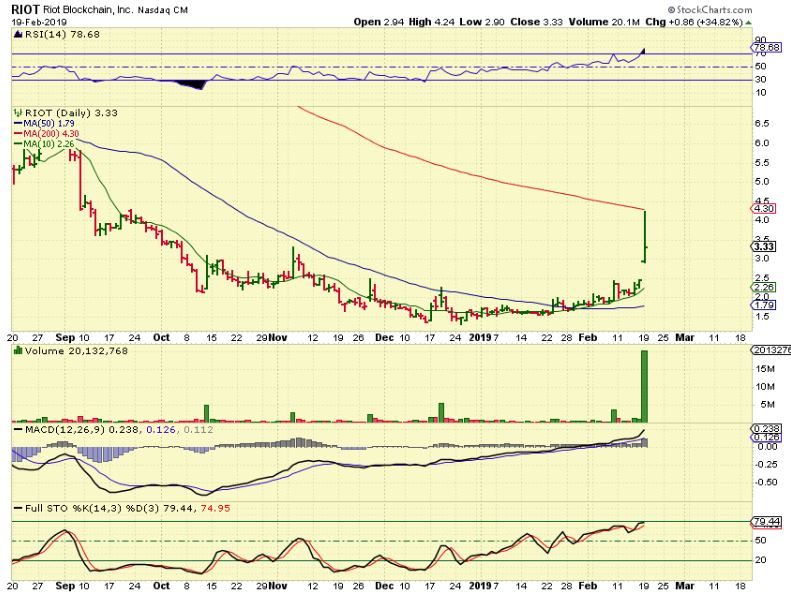Click the Volume 20.1M header value
The width and height of the screenshot is (791, 598).
click(604, 22)
